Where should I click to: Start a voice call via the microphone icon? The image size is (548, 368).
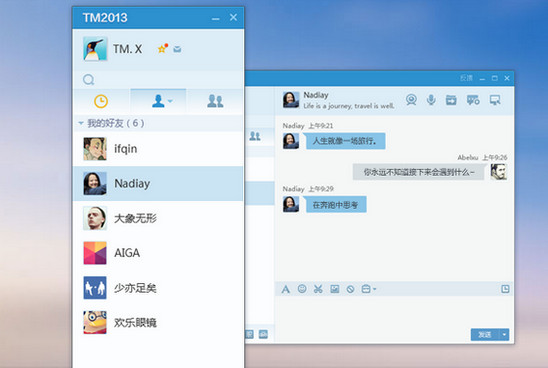coord(431,100)
